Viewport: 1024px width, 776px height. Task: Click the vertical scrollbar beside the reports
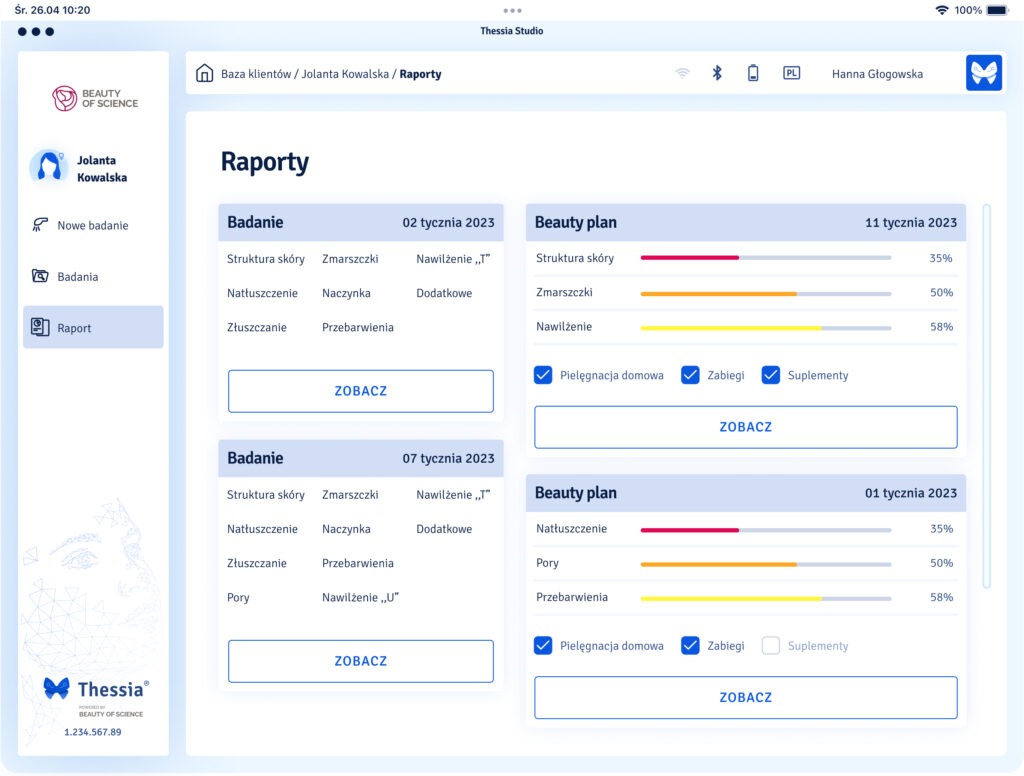coord(986,396)
